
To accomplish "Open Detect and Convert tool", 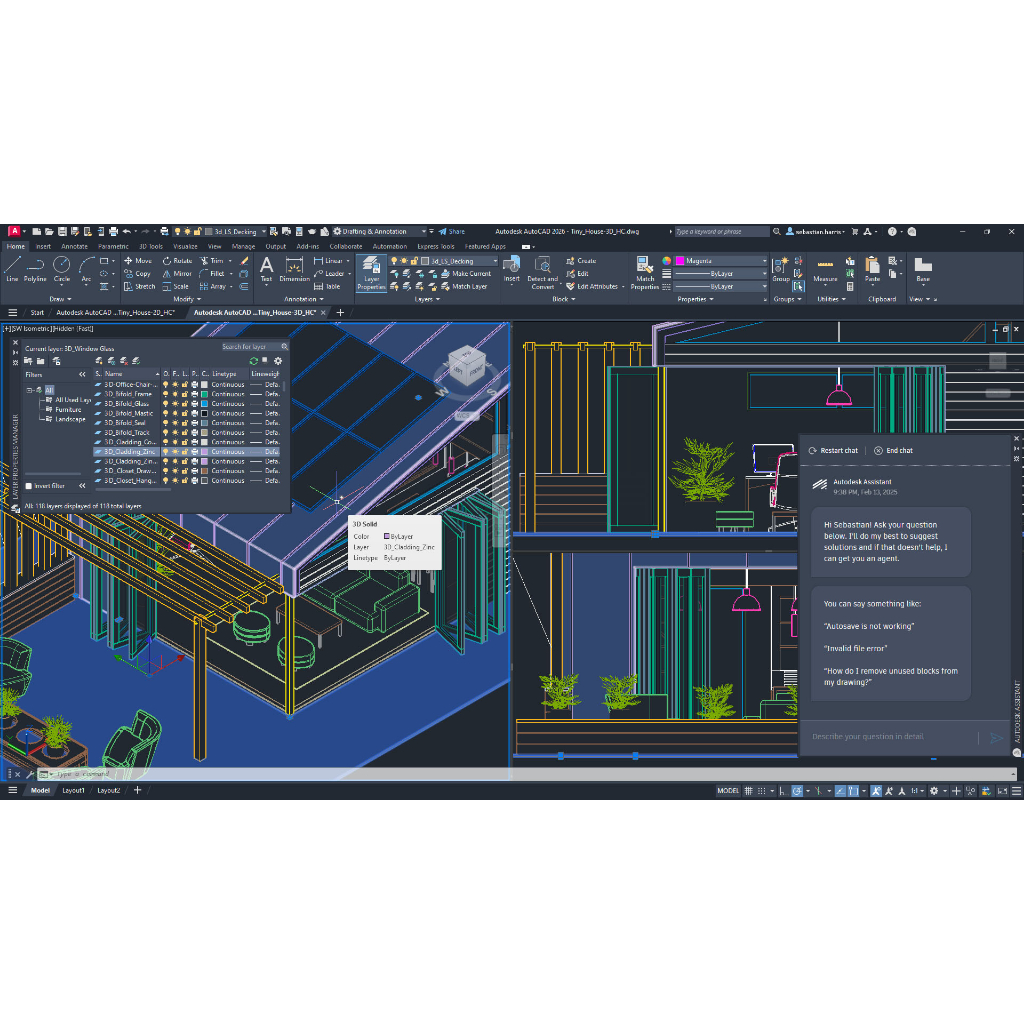I will point(542,272).
